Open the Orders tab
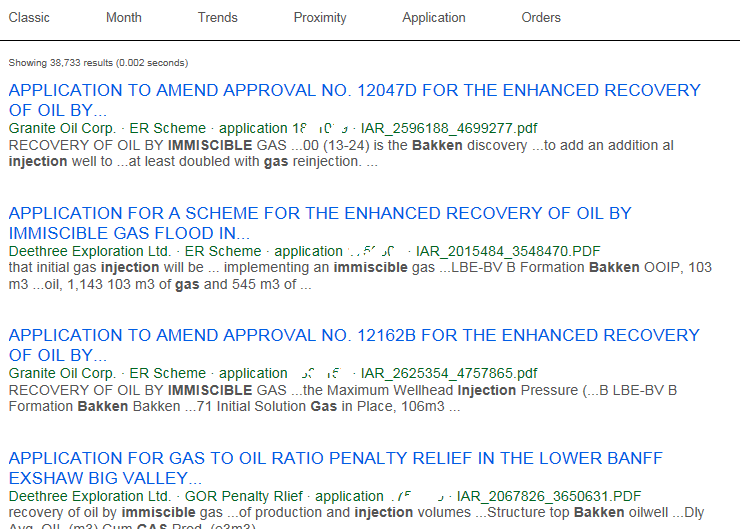Image resolution: width=740 pixels, height=529 pixels. point(541,17)
